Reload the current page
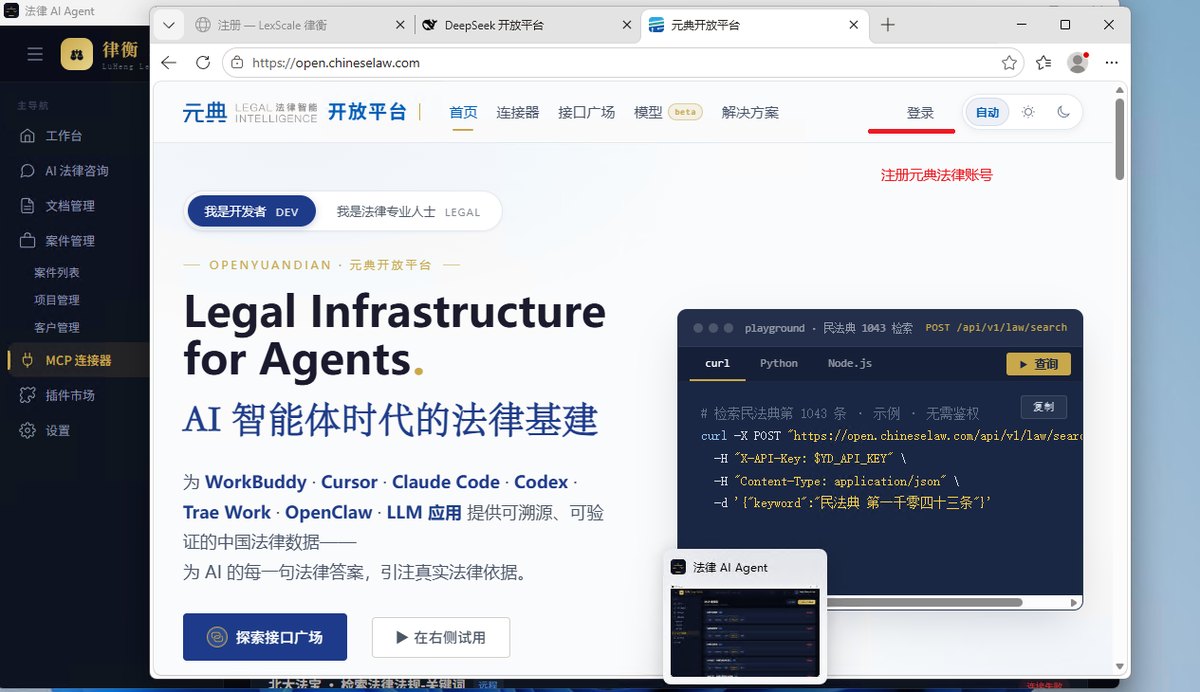This screenshot has width=1200, height=692. pos(203,62)
